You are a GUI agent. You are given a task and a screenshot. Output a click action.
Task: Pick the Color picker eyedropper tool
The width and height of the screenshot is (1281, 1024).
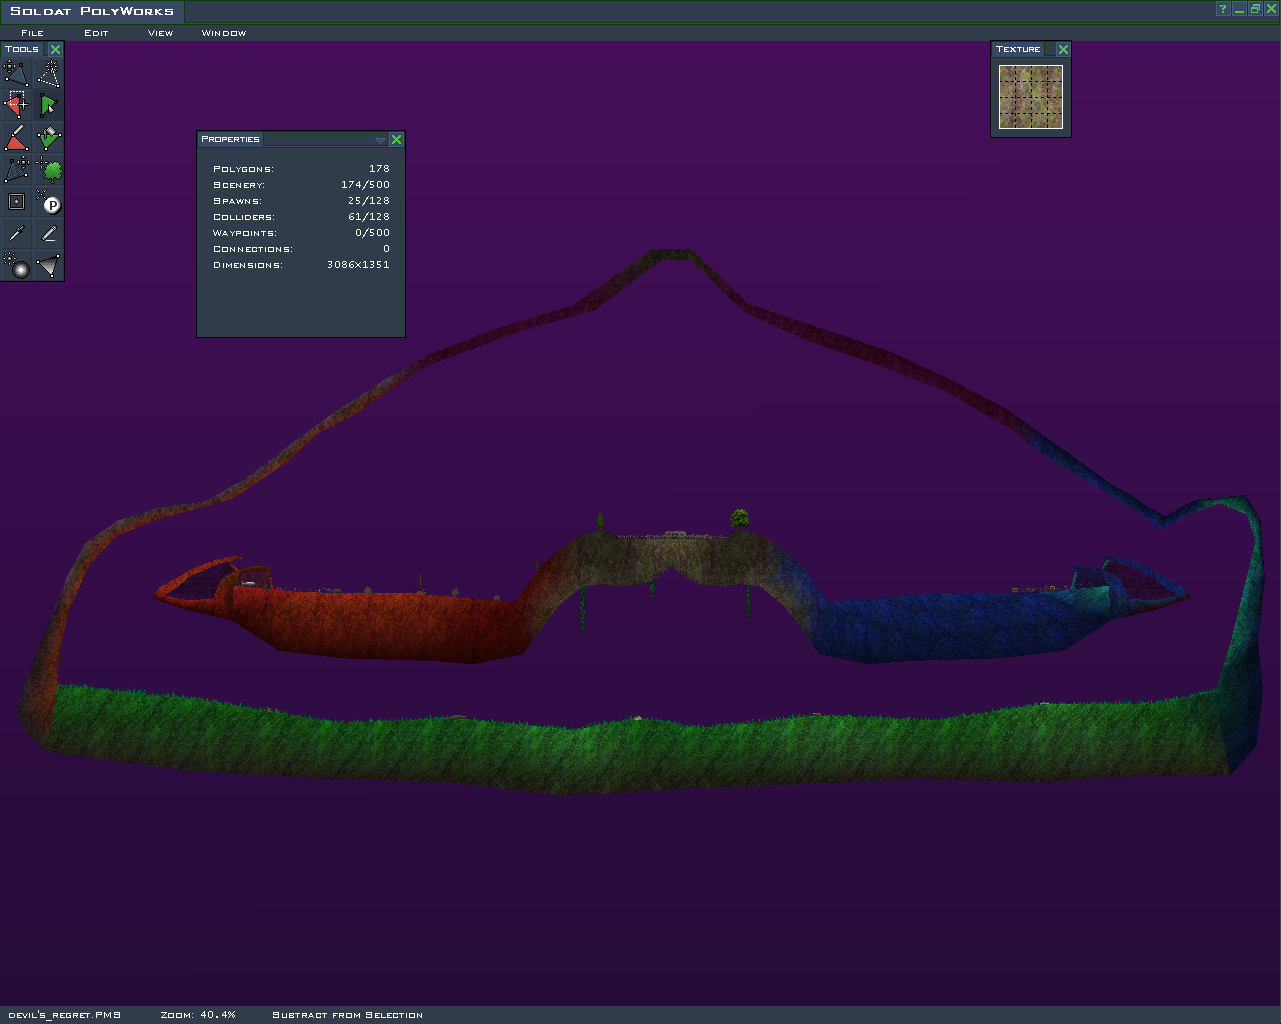[16, 234]
